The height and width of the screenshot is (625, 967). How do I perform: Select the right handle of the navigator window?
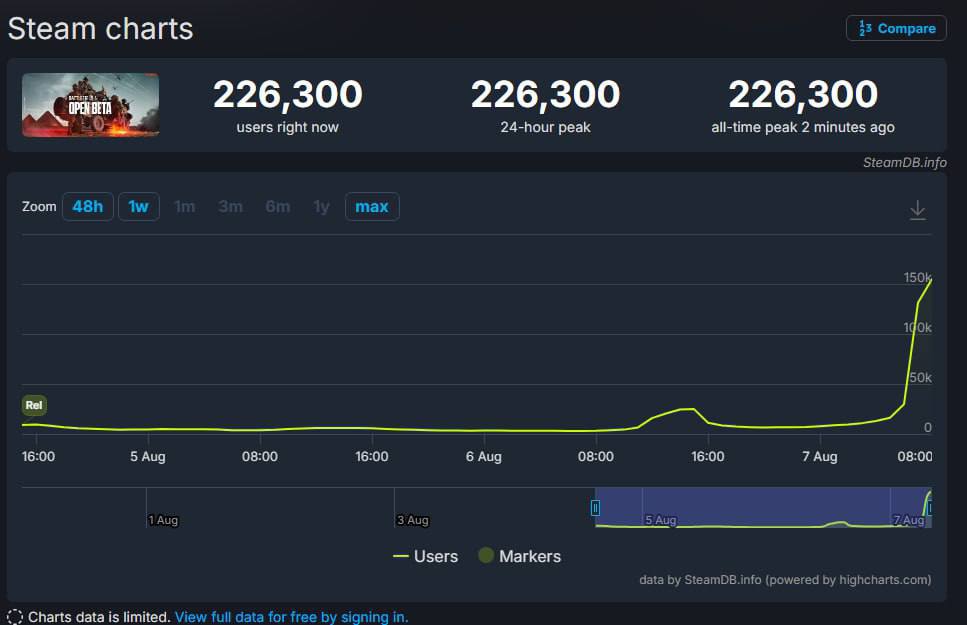(x=930, y=508)
